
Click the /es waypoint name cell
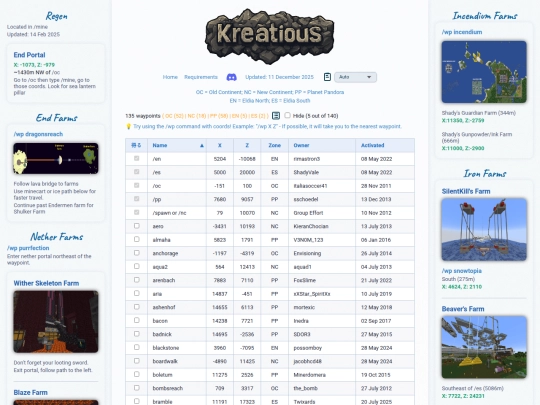[177, 173]
